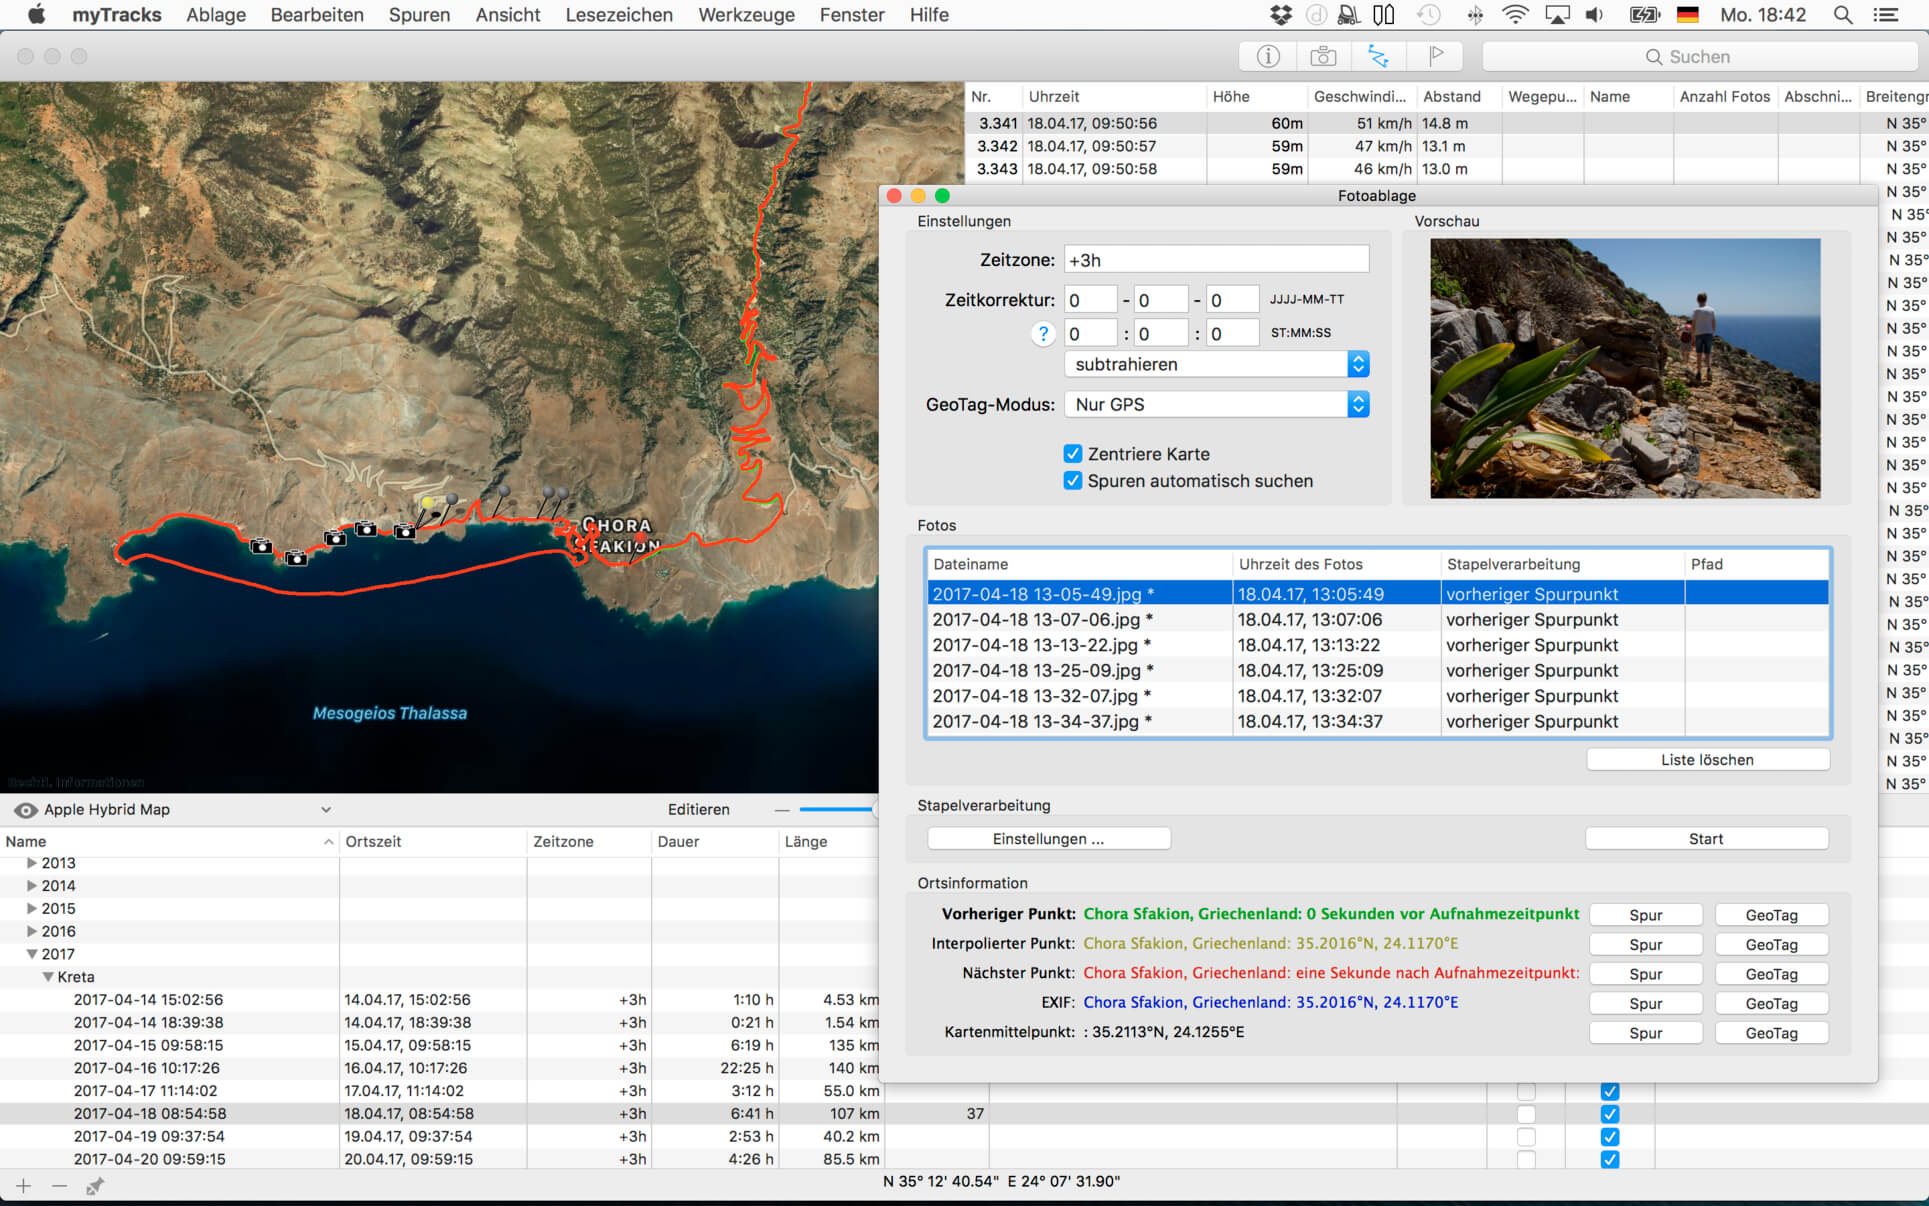Open Apple Hybrid Map type dropdown
The height and width of the screenshot is (1206, 1929).
187,810
